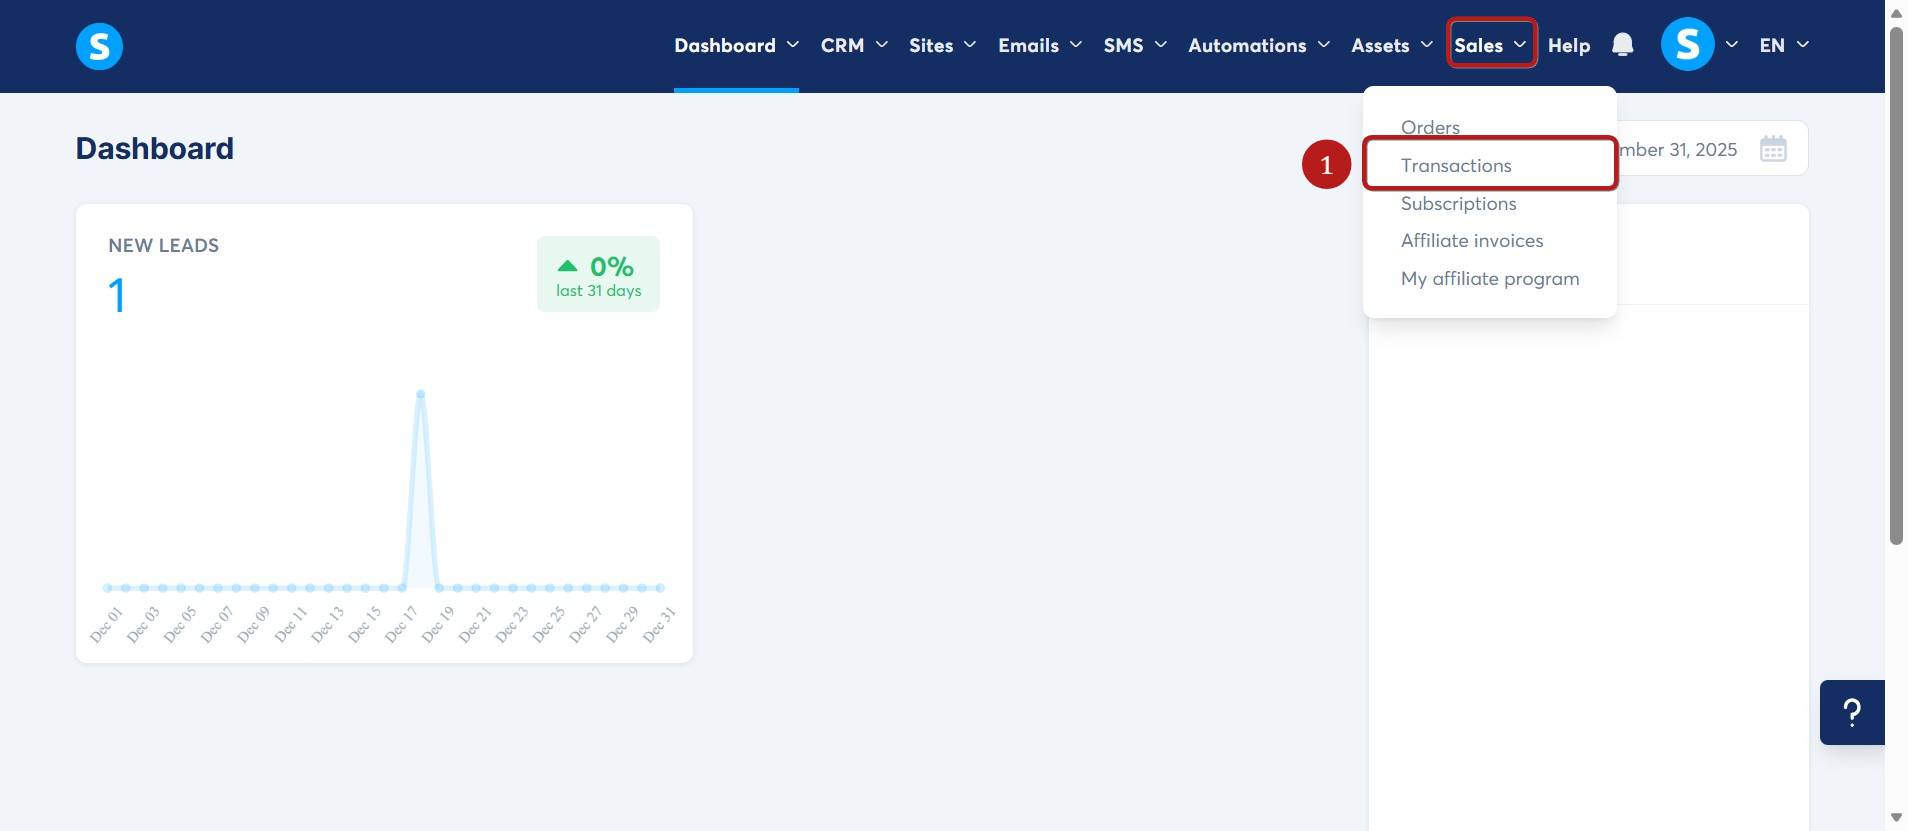Screen dimensions: 1908x831
Task: Click the Help link in navbar
Action: click(x=1569, y=45)
